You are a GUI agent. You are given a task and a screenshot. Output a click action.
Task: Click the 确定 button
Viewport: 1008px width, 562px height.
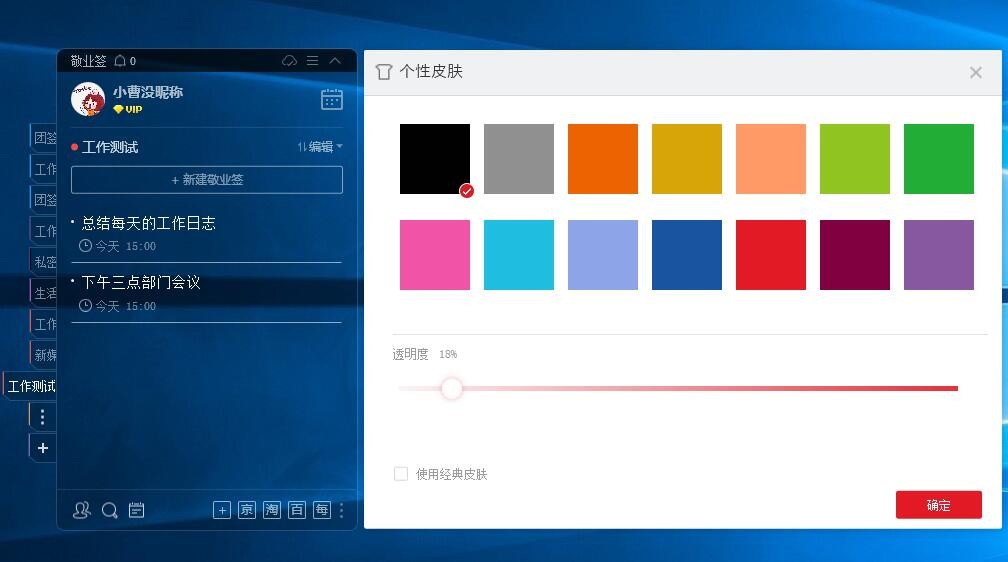click(x=938, y=505)
